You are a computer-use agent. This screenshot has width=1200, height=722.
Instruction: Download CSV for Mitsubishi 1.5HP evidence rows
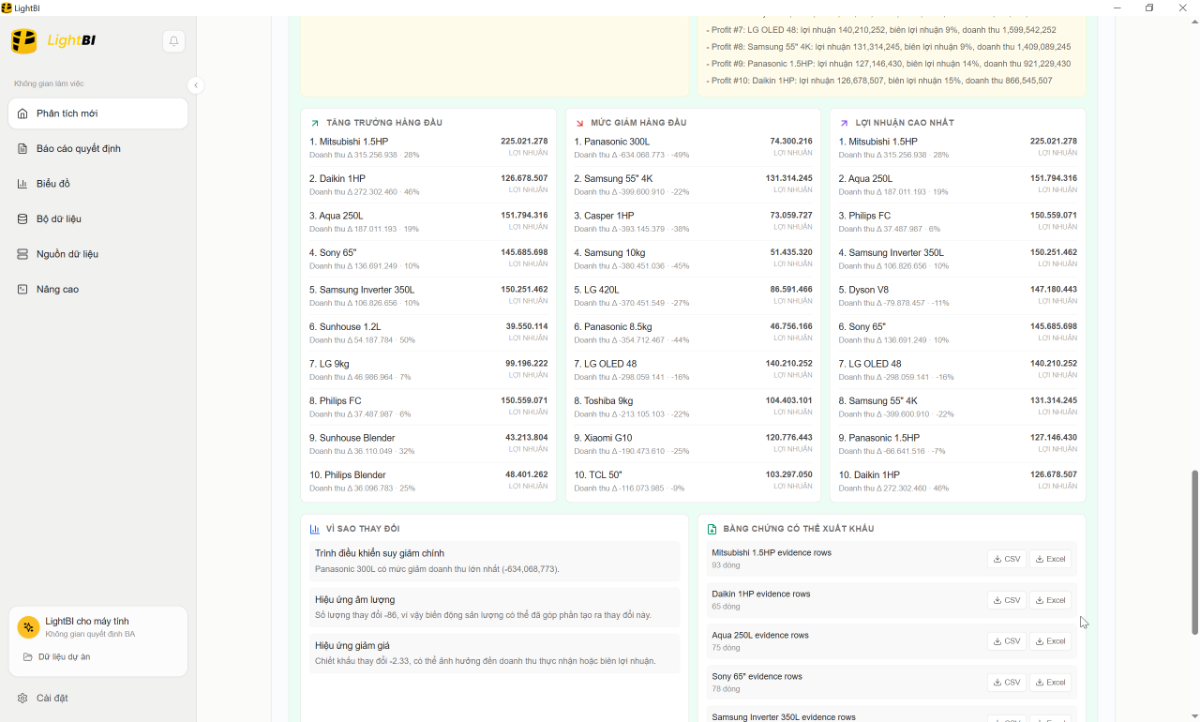(x=1007, y=559)
